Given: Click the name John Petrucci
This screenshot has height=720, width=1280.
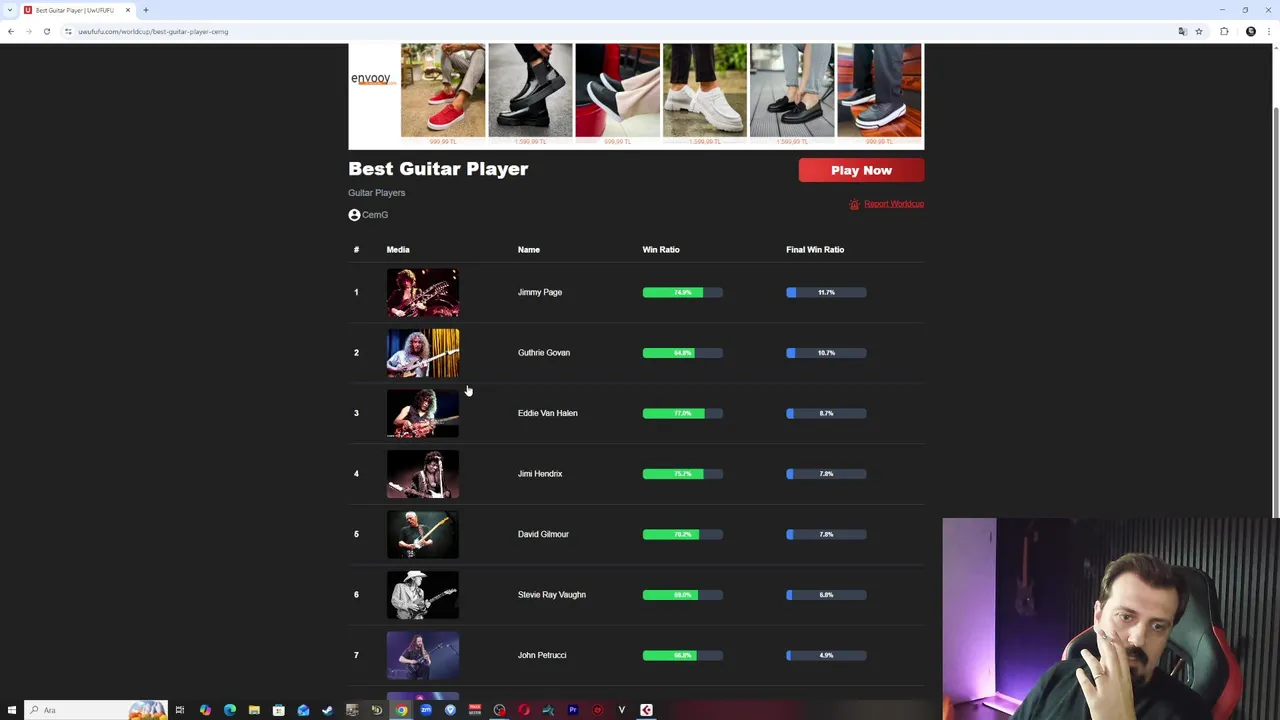Looking at the screenshot, I should (x=542, y=655).
